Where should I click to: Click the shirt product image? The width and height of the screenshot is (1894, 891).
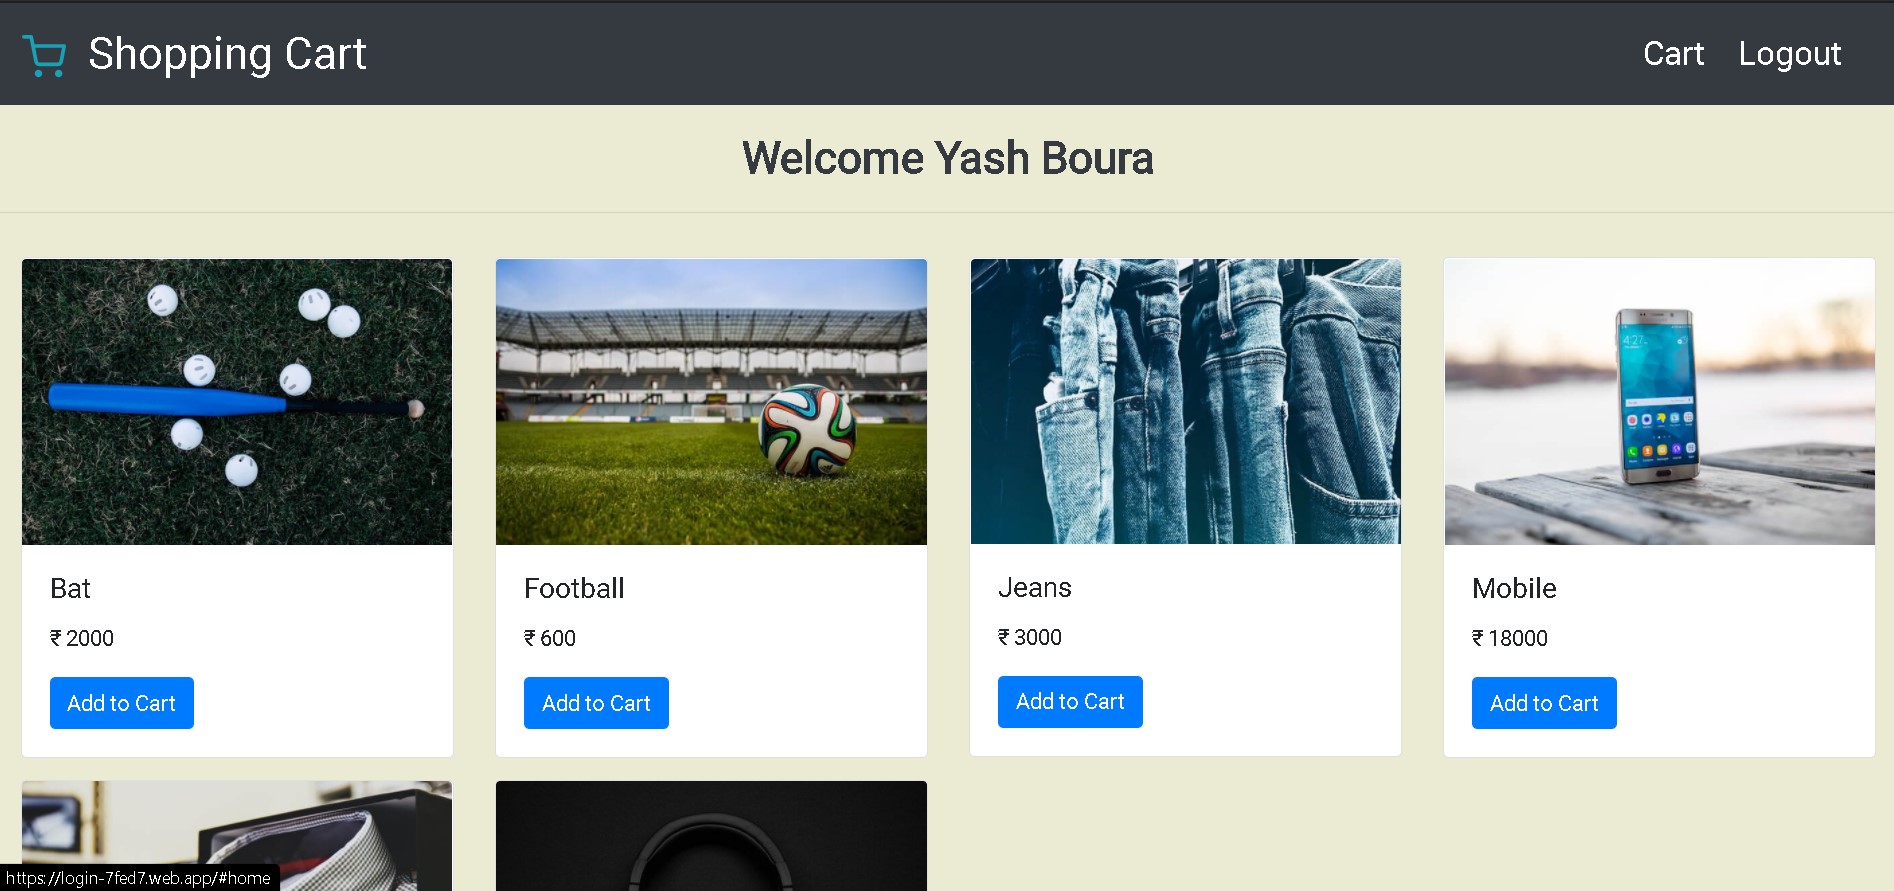point(237,836)
